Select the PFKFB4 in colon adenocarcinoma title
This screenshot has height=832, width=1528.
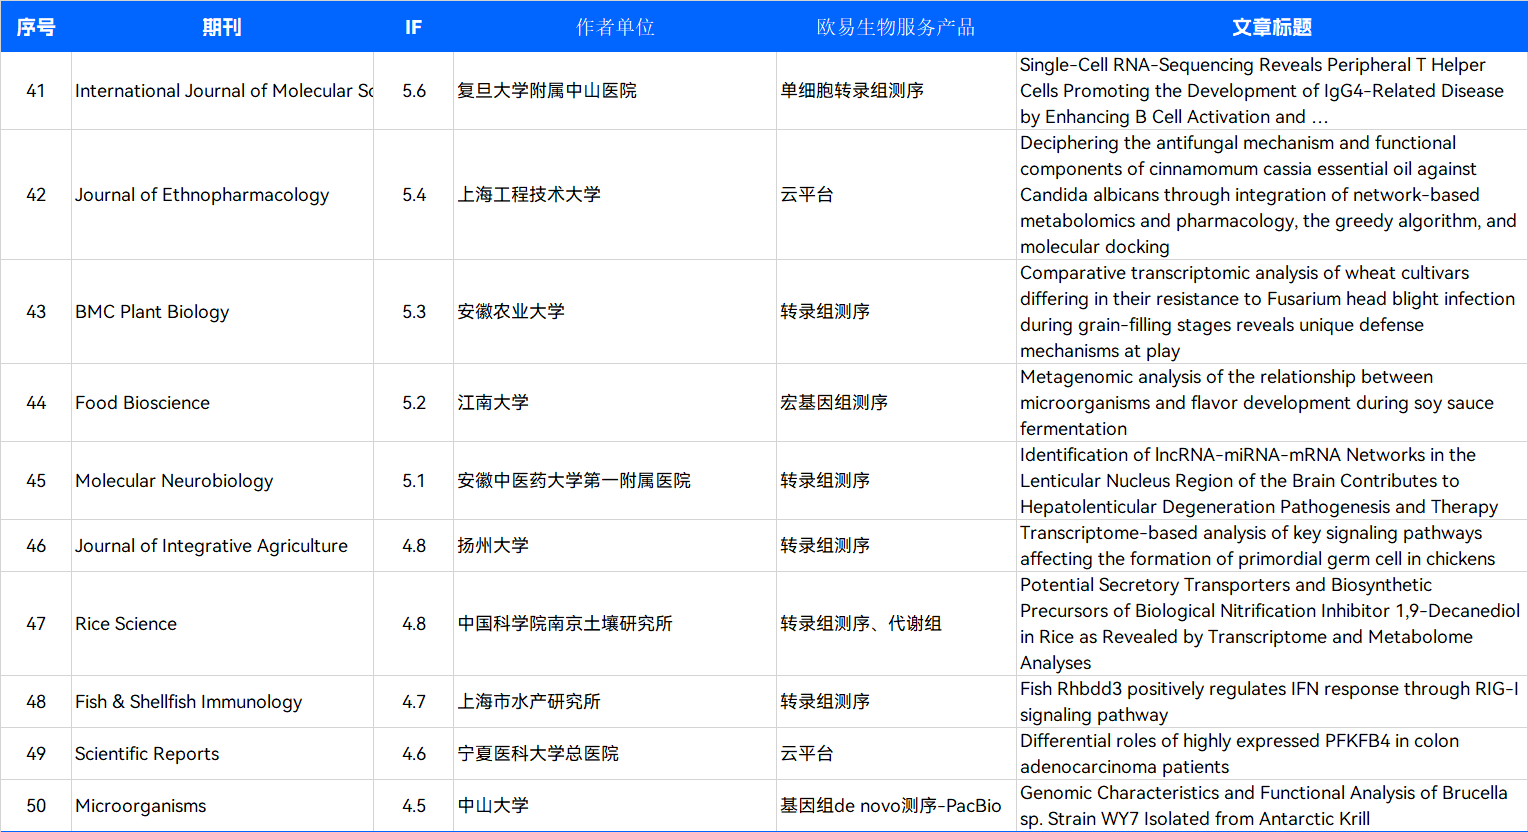pos(1272,754)
